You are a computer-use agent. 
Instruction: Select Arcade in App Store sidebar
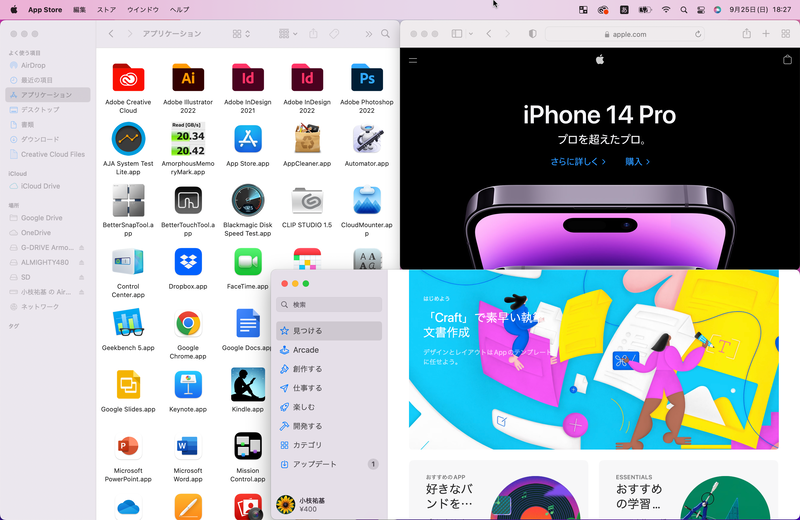pyautogui.click(x=329, y=350)
